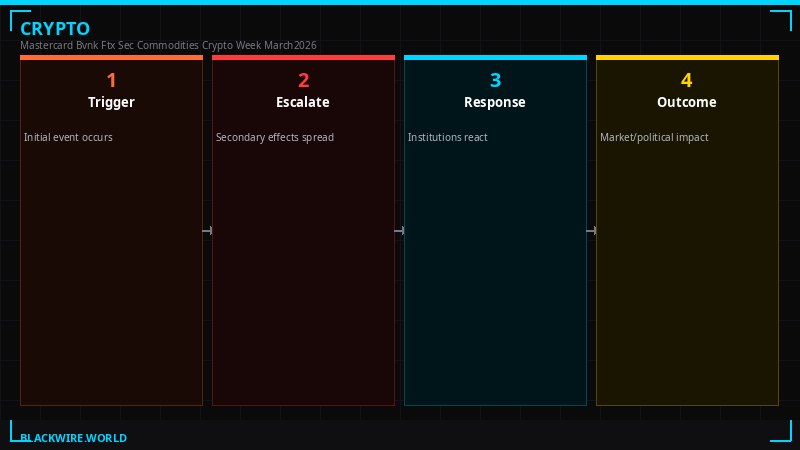Visit the BLACKWIRE.WORLD footer link
The width and height of the screenshot is (800, 450).
pyautogui.click(x=74, y=438)
